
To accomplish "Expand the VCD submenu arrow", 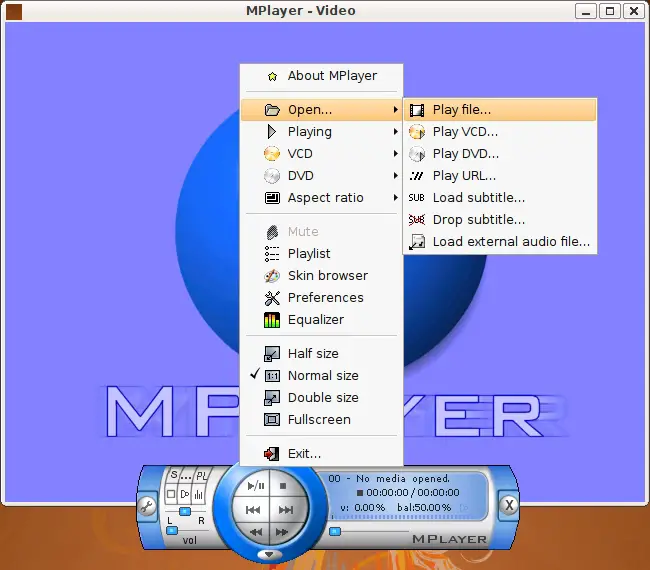I will tap(395, 154).
